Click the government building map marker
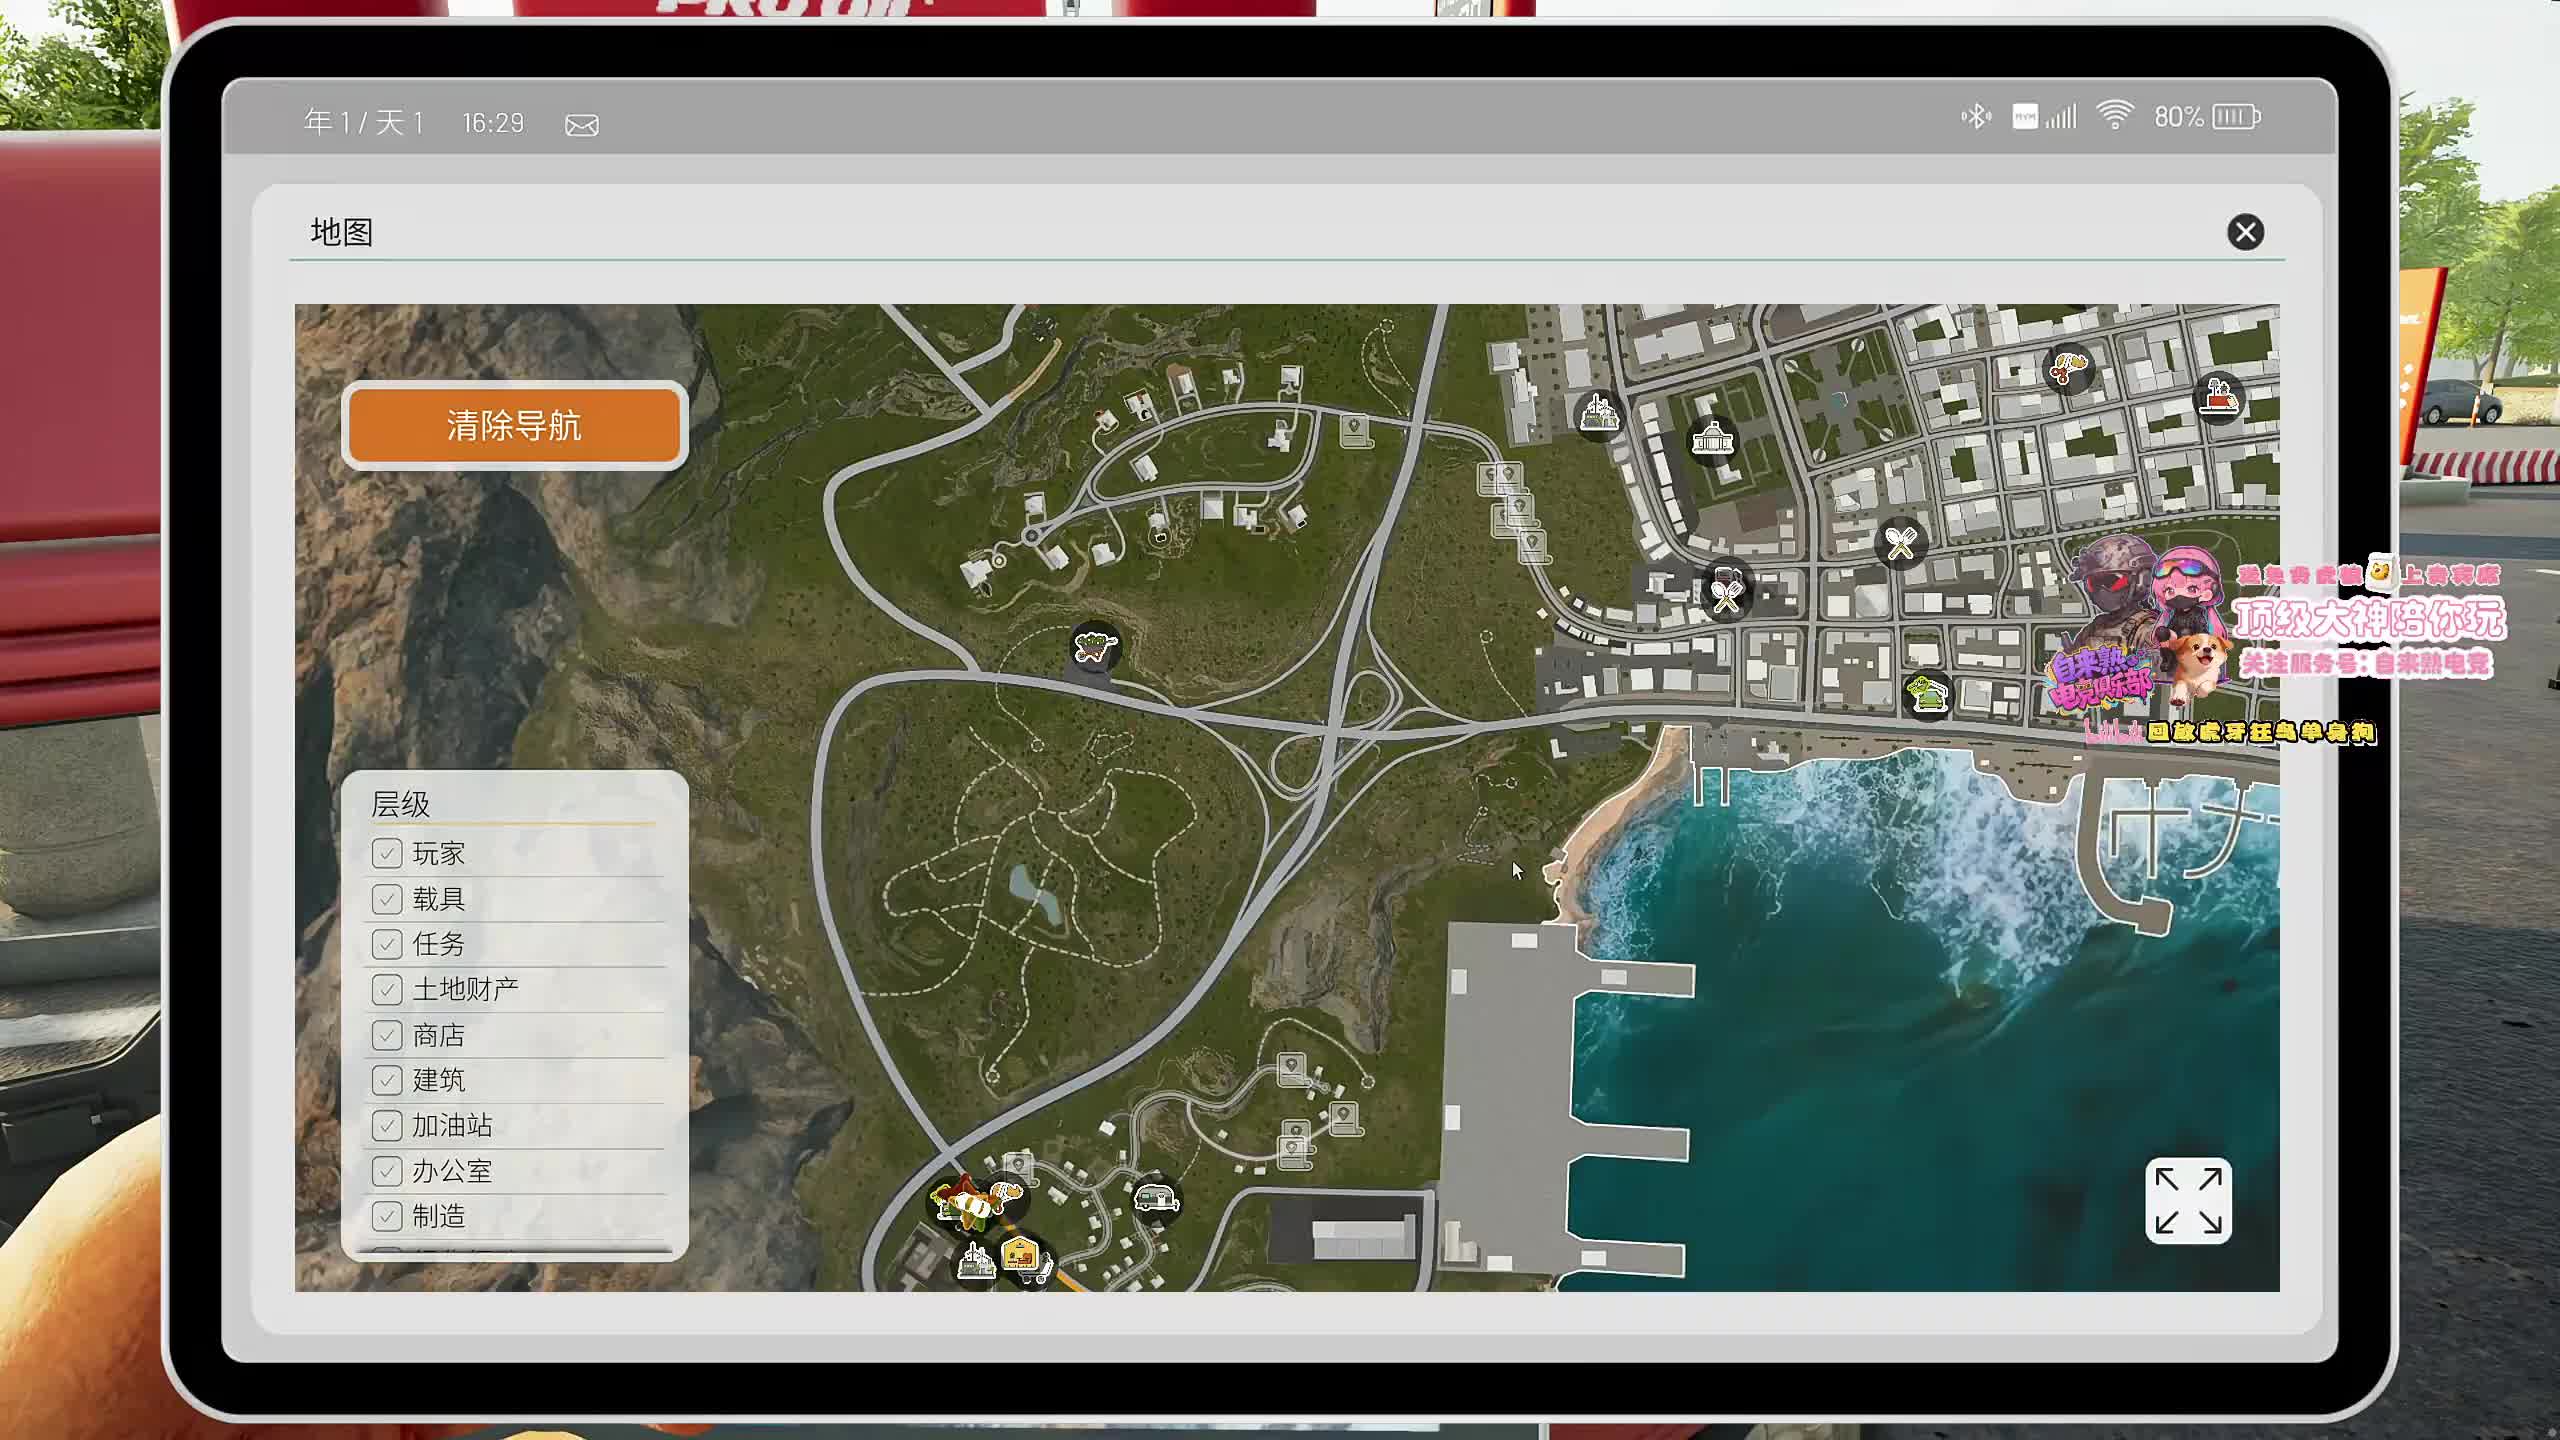The width and height of the screenshot is (2560, 1440). pos(1712,439)
